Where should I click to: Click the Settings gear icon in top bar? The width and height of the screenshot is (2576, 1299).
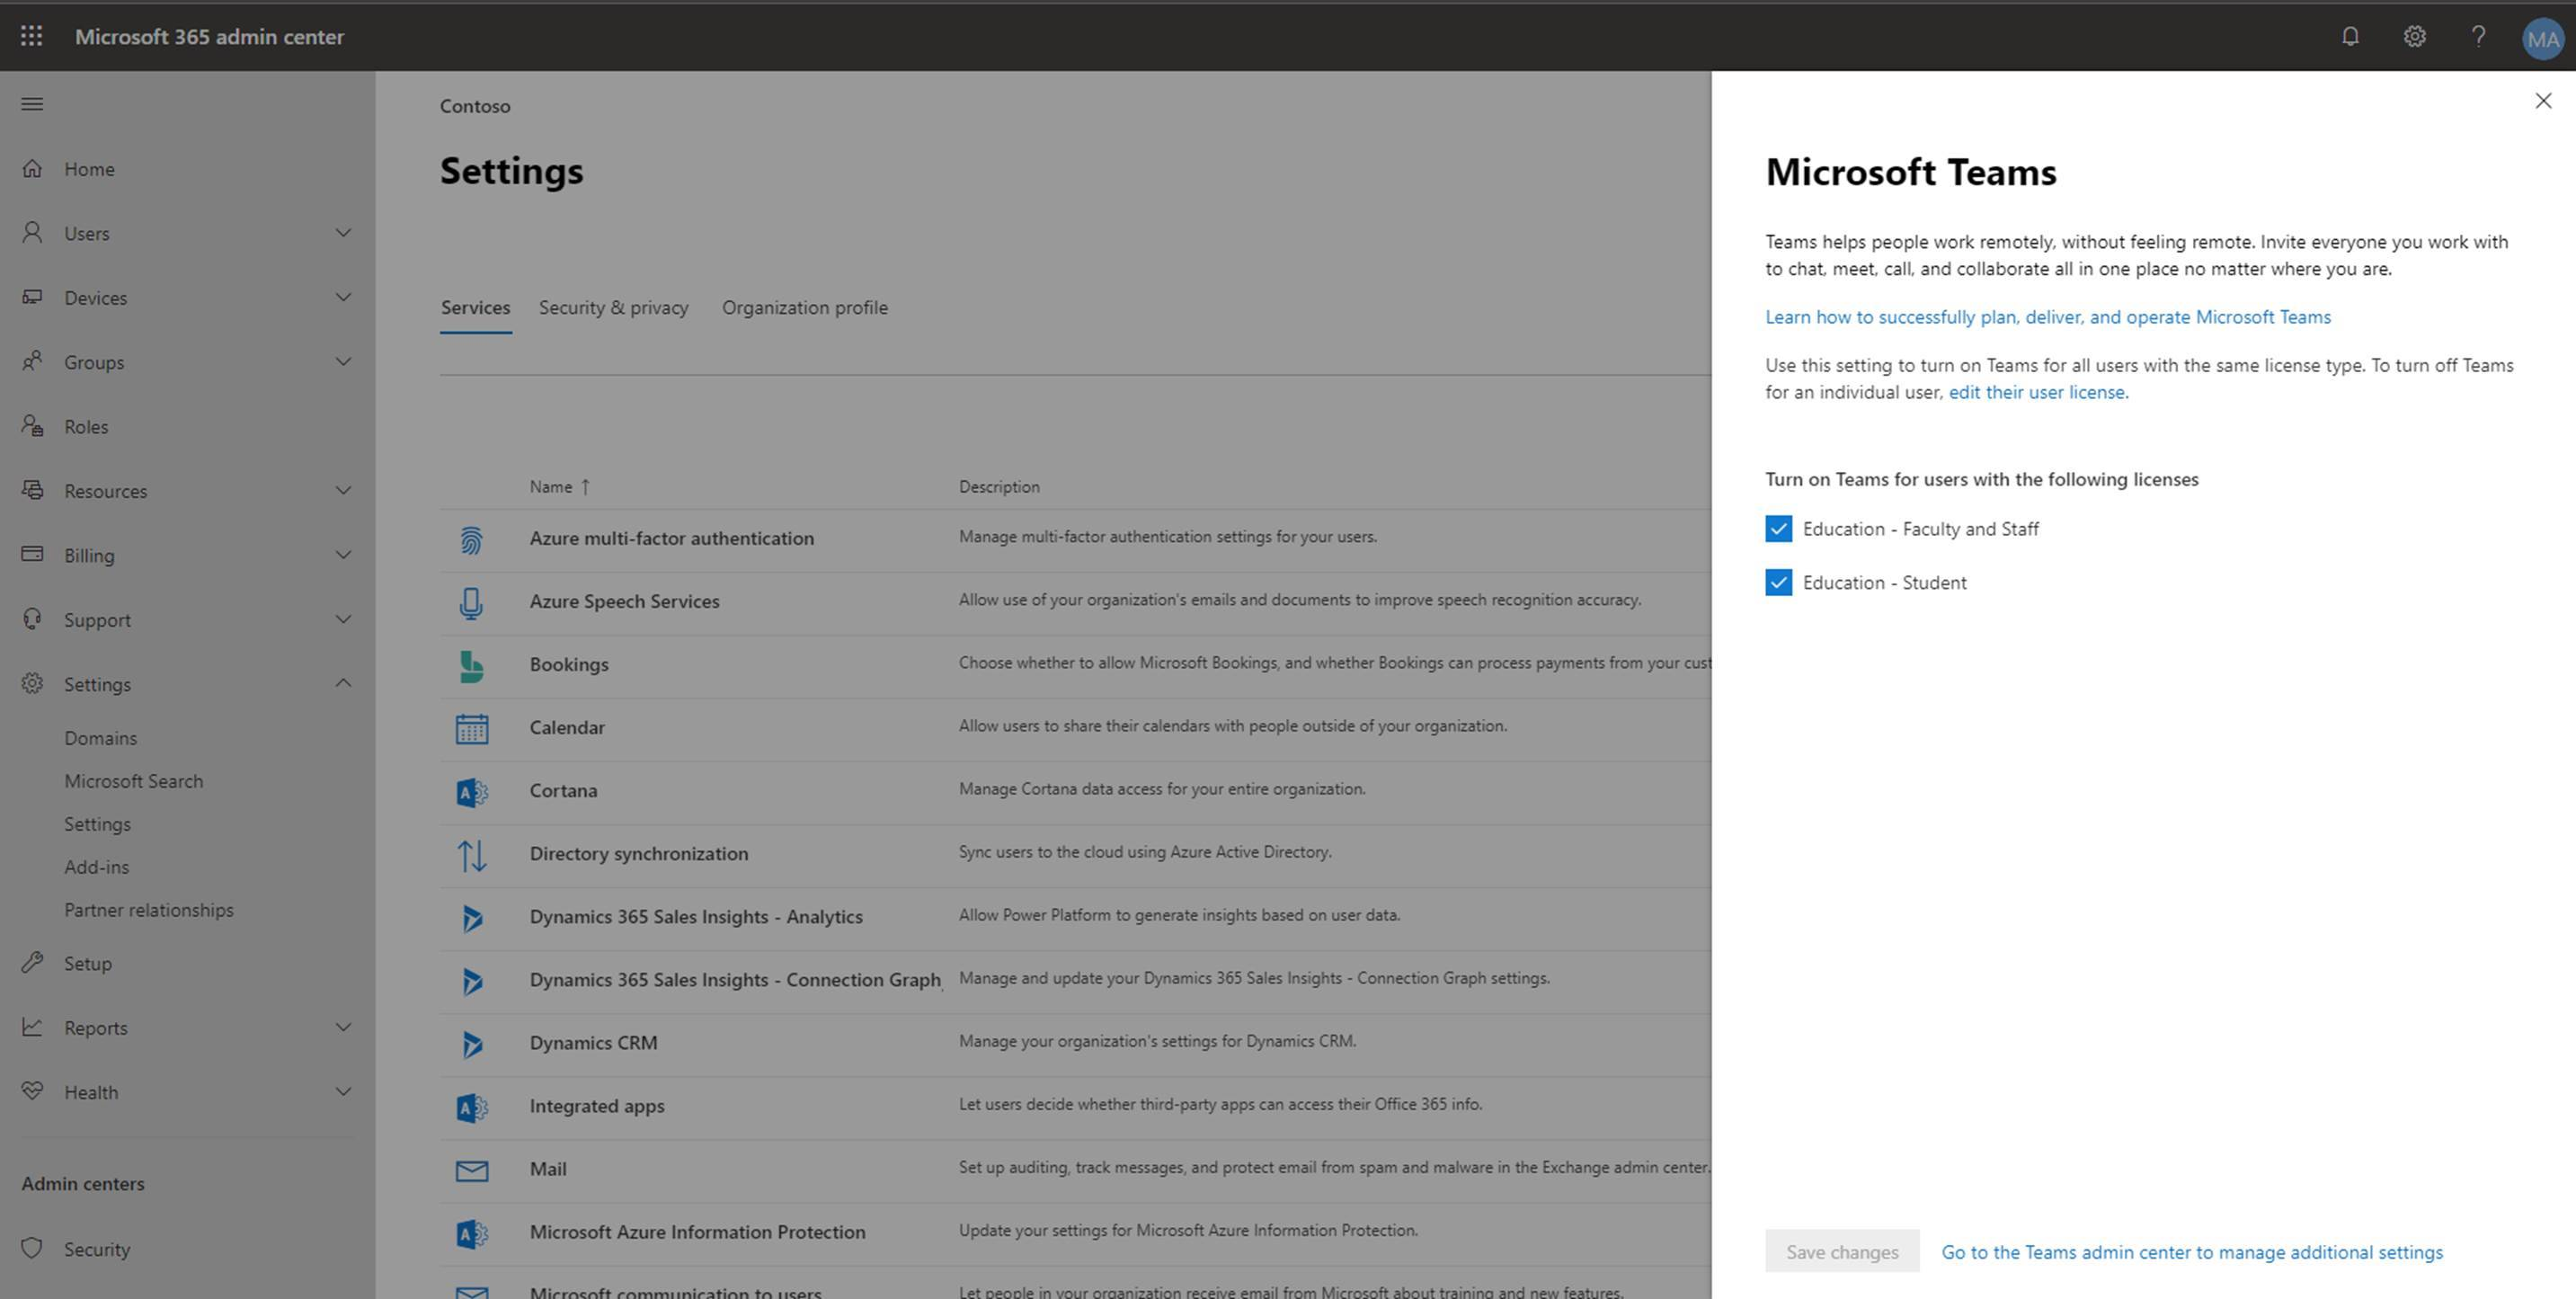point(2413,37)
